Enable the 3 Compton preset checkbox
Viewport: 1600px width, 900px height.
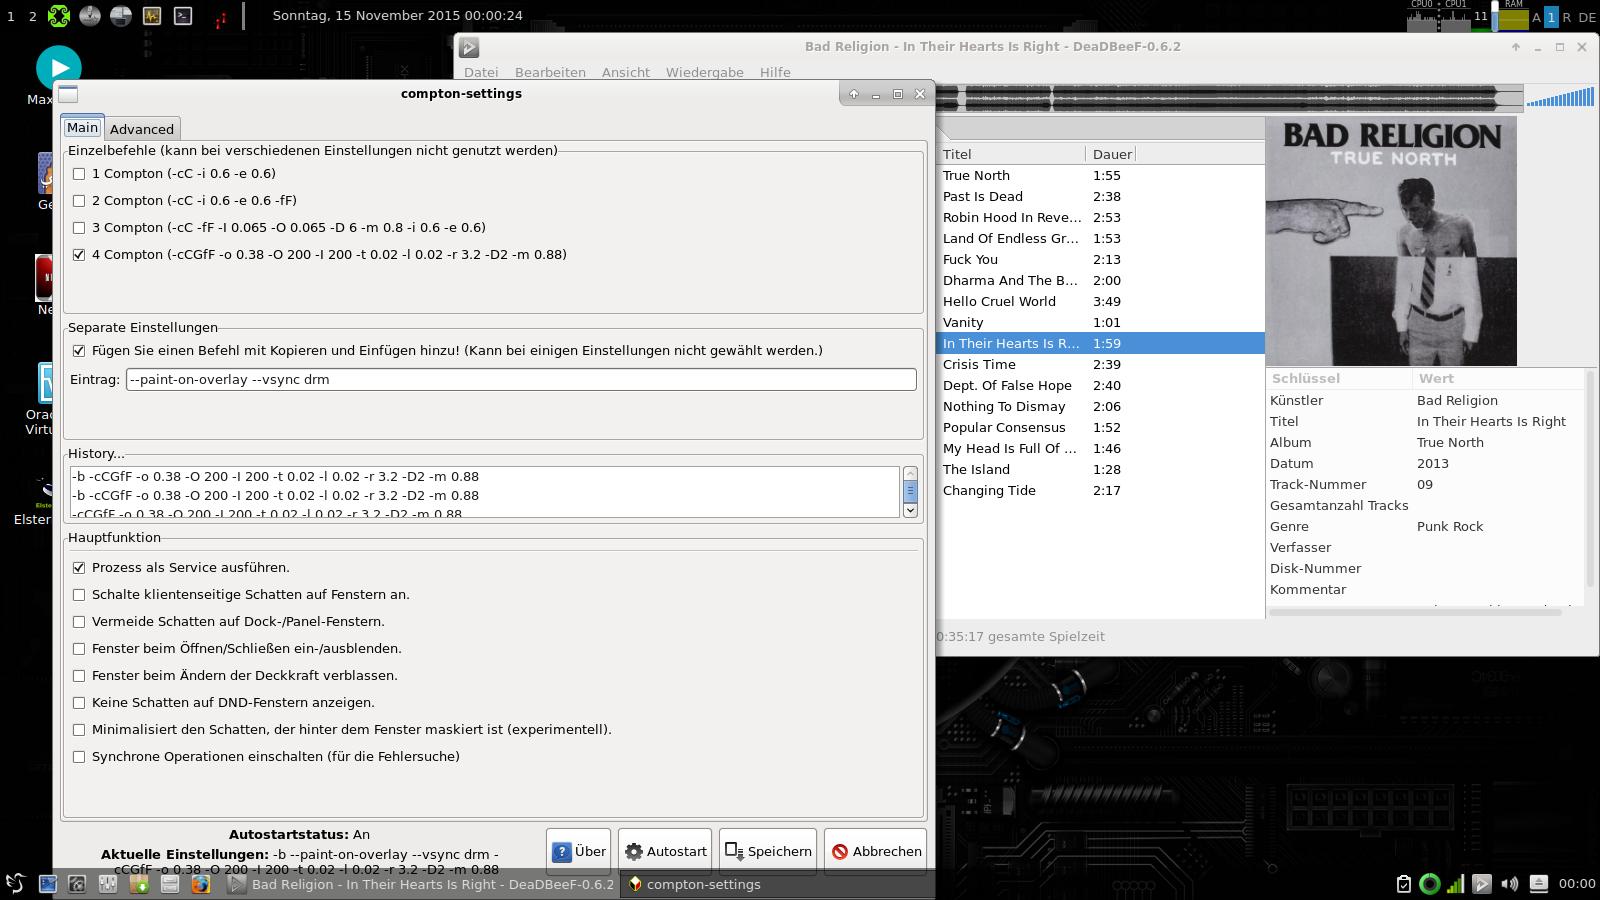(79, 228)
